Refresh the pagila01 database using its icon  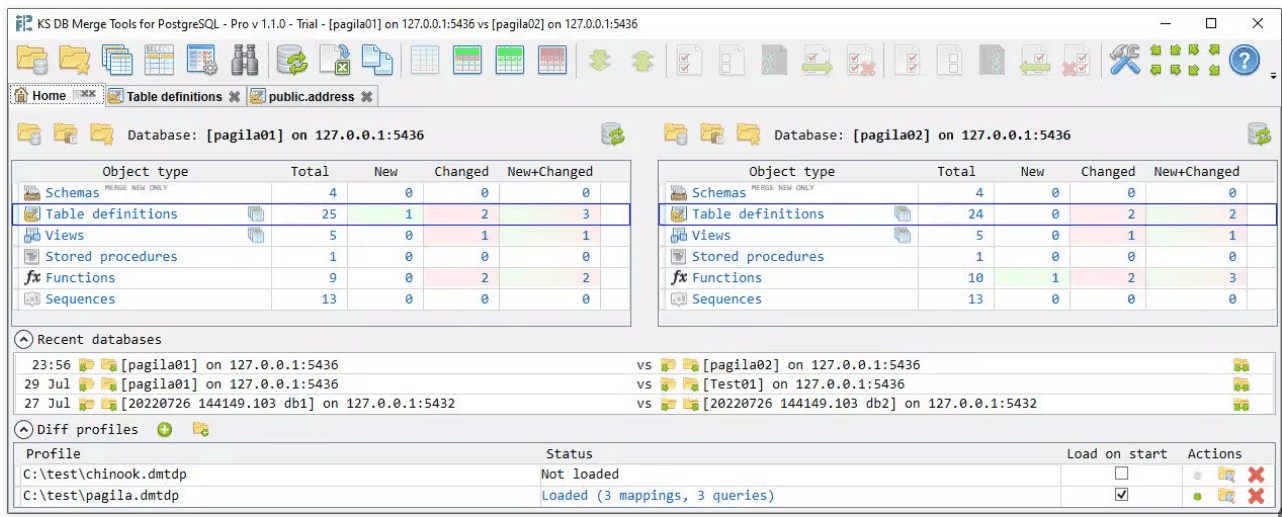pos(613,134)
